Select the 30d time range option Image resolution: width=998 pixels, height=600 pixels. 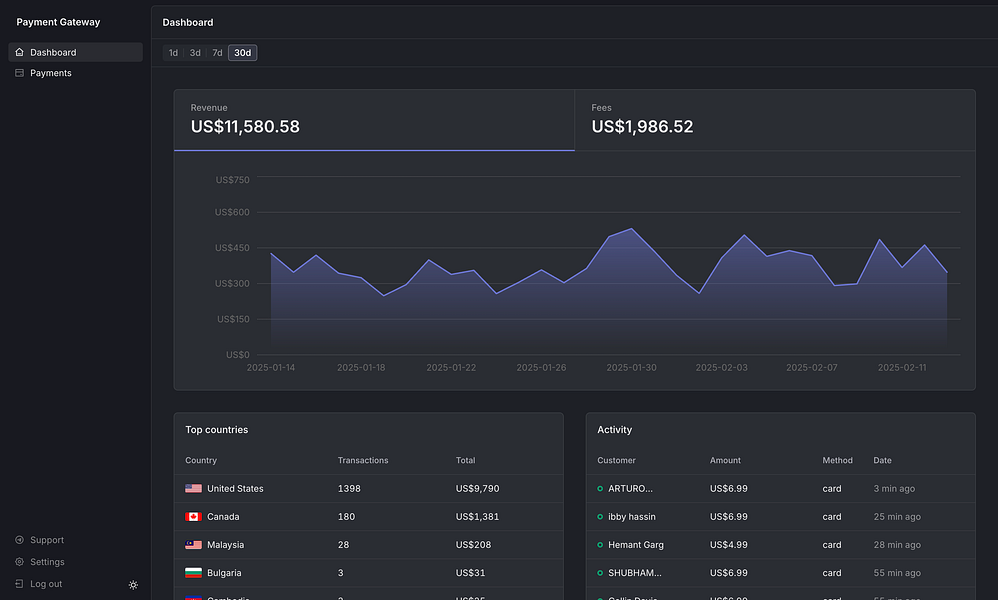(241, 52)
